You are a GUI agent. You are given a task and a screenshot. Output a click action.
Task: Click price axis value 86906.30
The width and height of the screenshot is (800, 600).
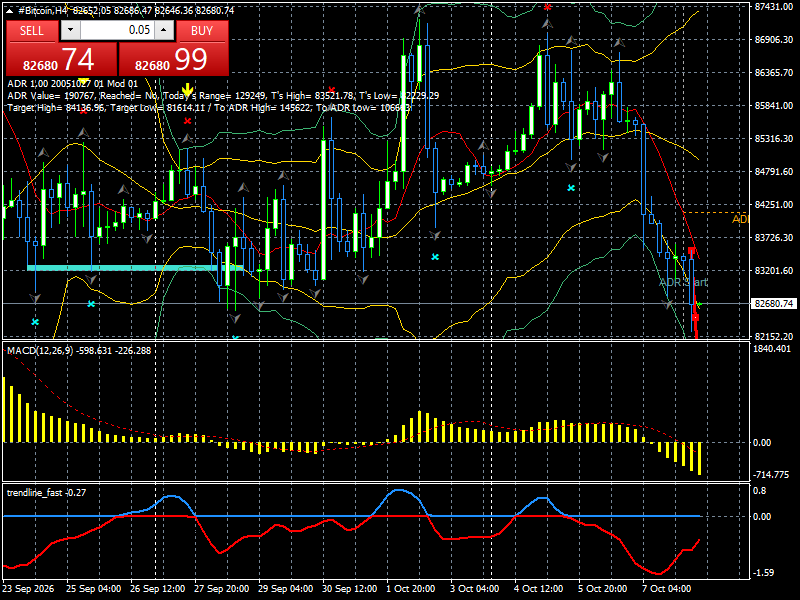[x=774, y=39]
